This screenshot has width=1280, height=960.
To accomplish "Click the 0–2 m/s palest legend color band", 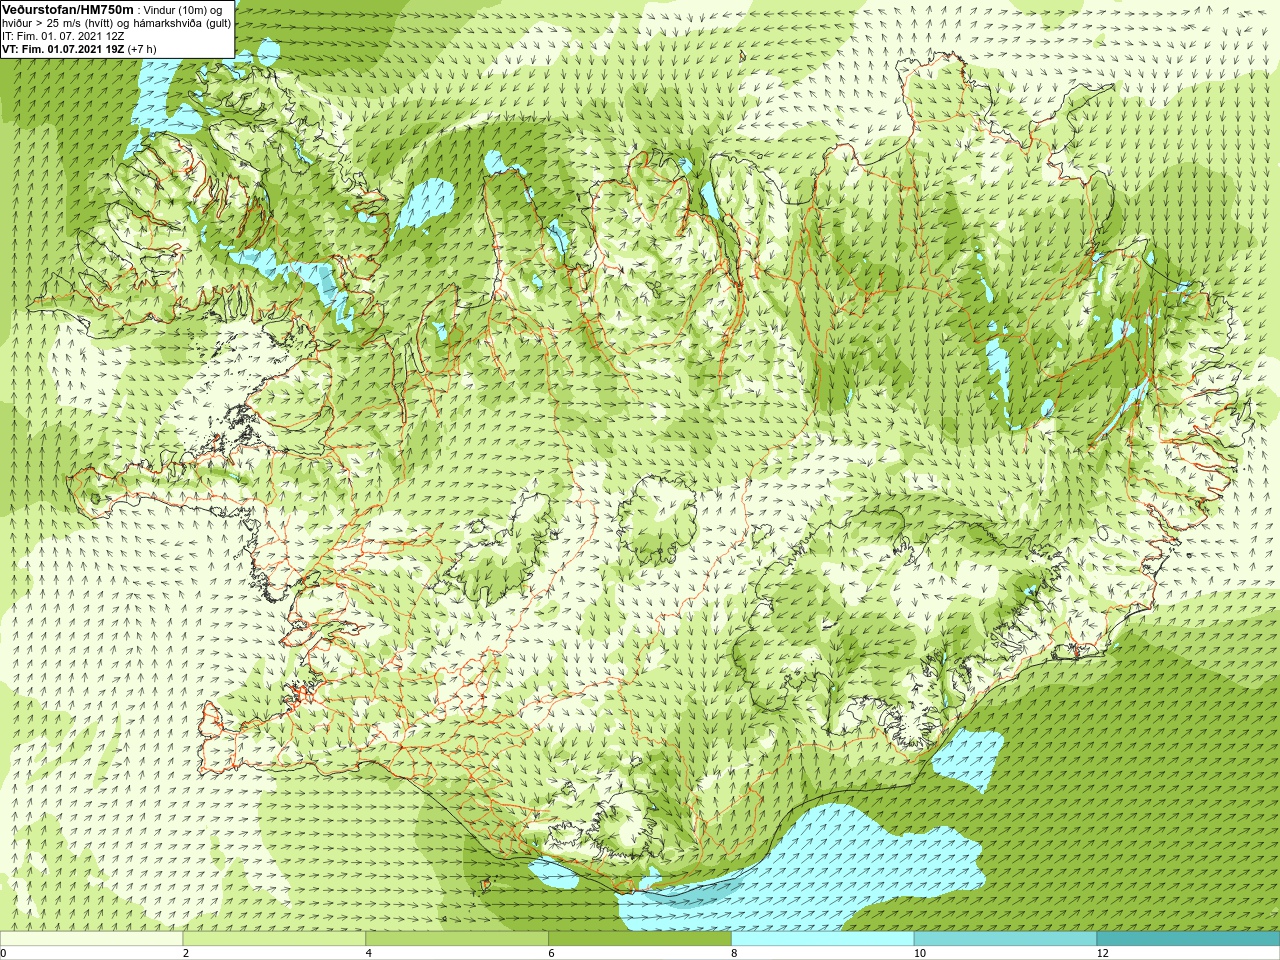I will [x=92, y=939].
